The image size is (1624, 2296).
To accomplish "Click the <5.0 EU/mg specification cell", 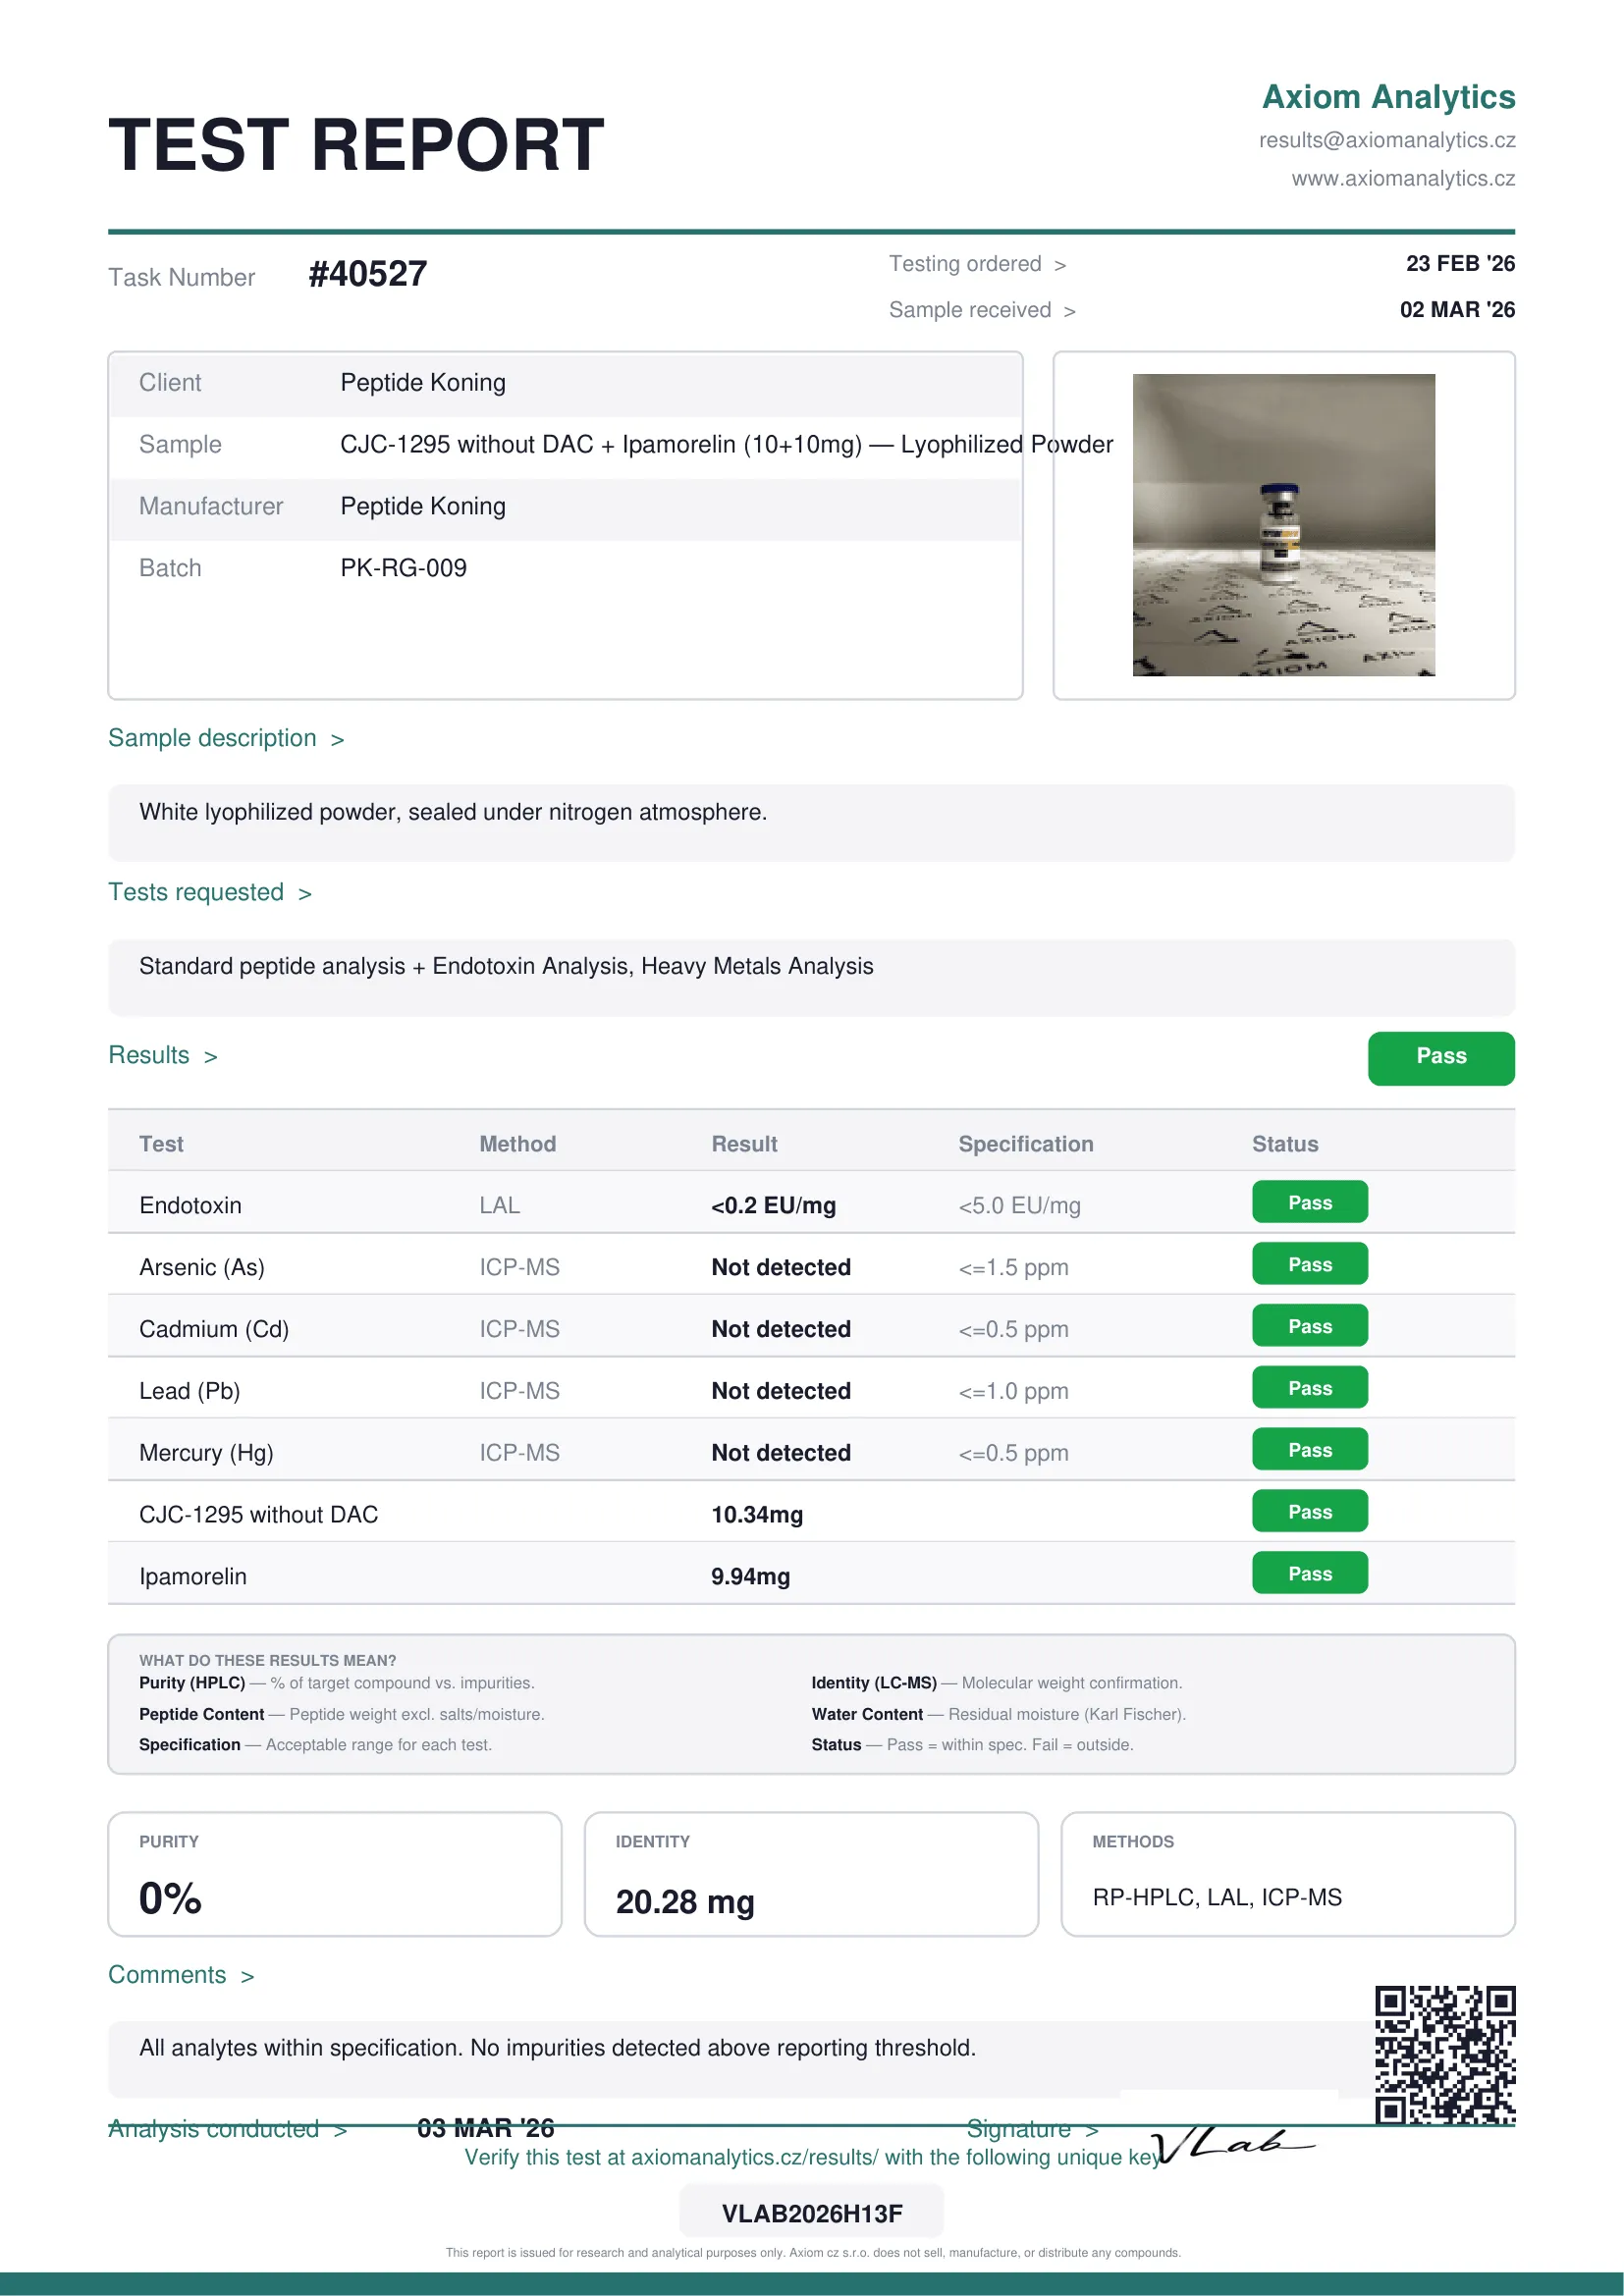I will 1019,1206.
